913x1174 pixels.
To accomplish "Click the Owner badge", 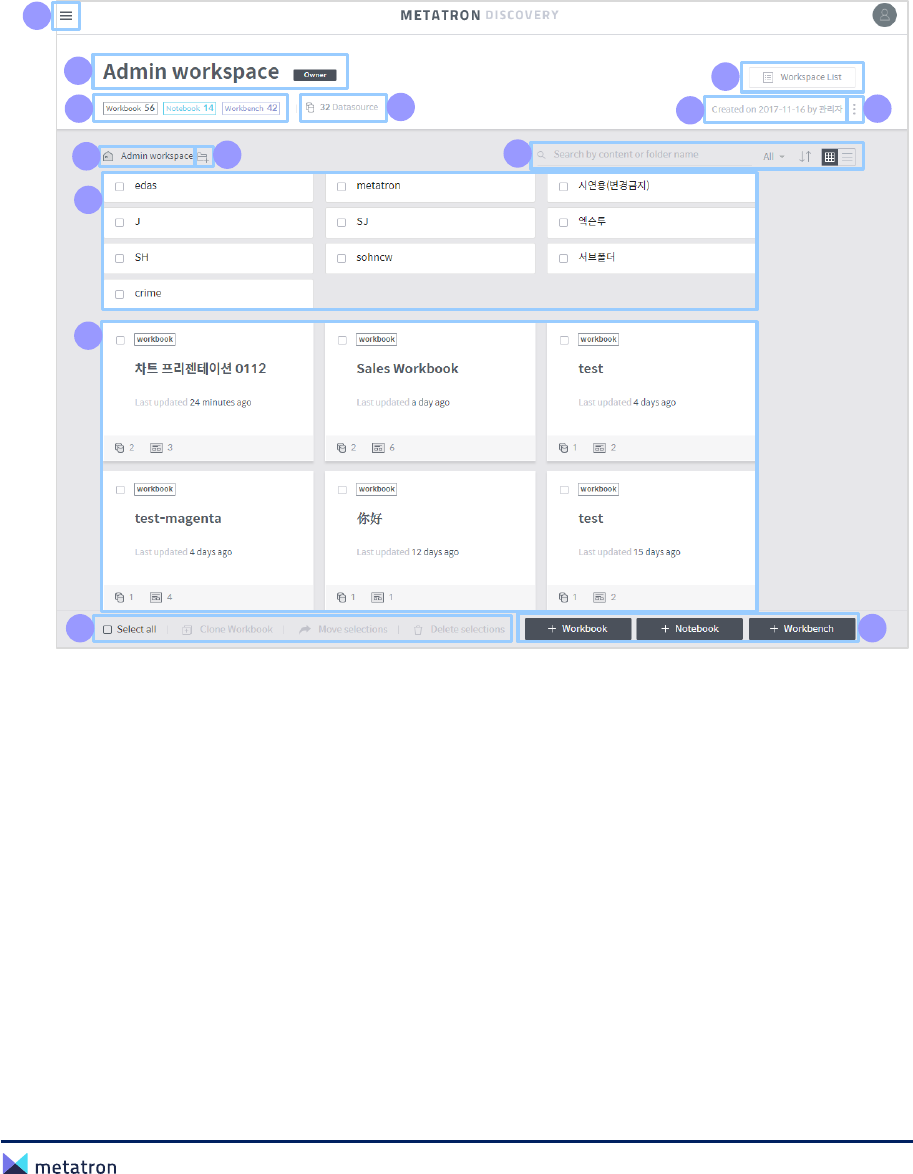I will (x=315, y=75).
